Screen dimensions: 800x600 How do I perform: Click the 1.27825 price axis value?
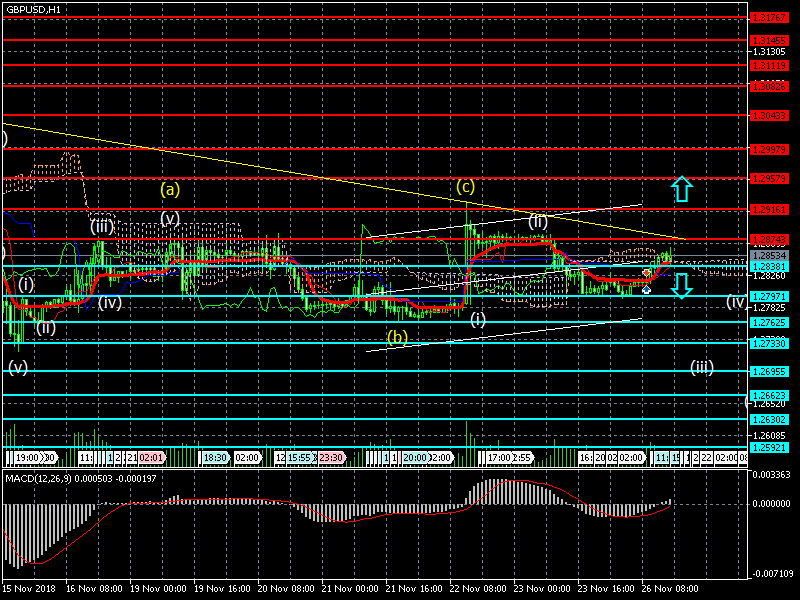[x=769, y=308]
